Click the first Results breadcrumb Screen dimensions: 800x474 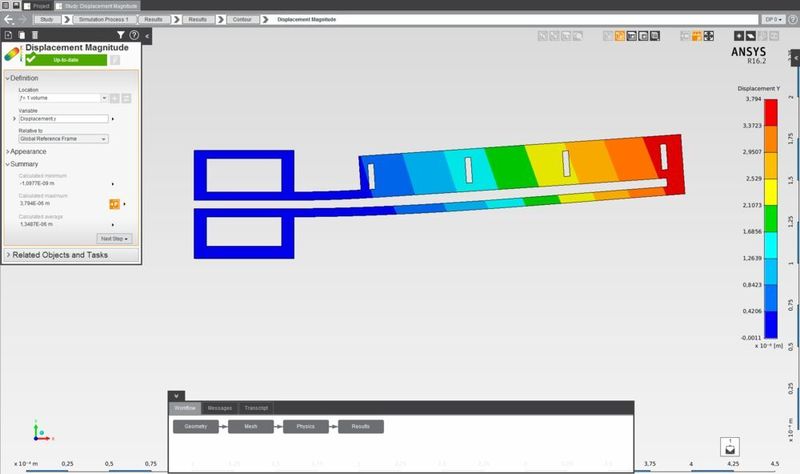153,19
